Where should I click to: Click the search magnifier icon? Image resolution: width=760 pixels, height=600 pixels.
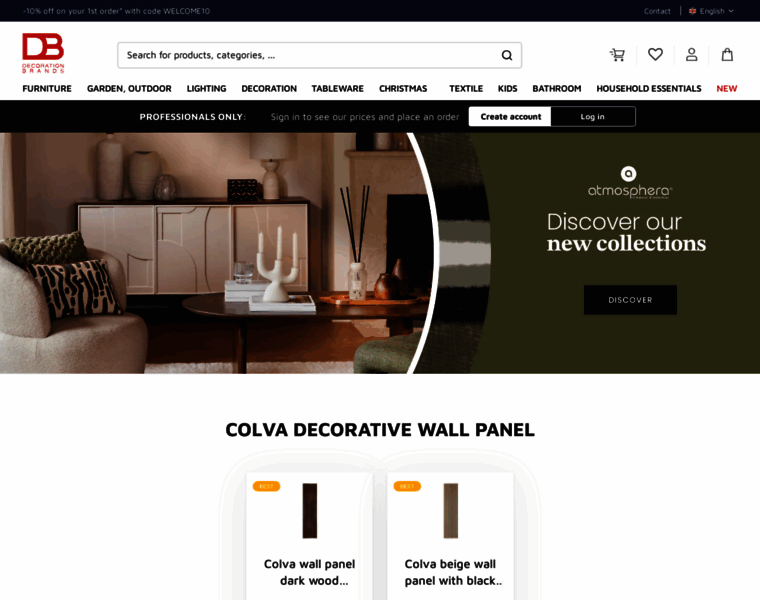pyautogui.click(x=507, y=55)
